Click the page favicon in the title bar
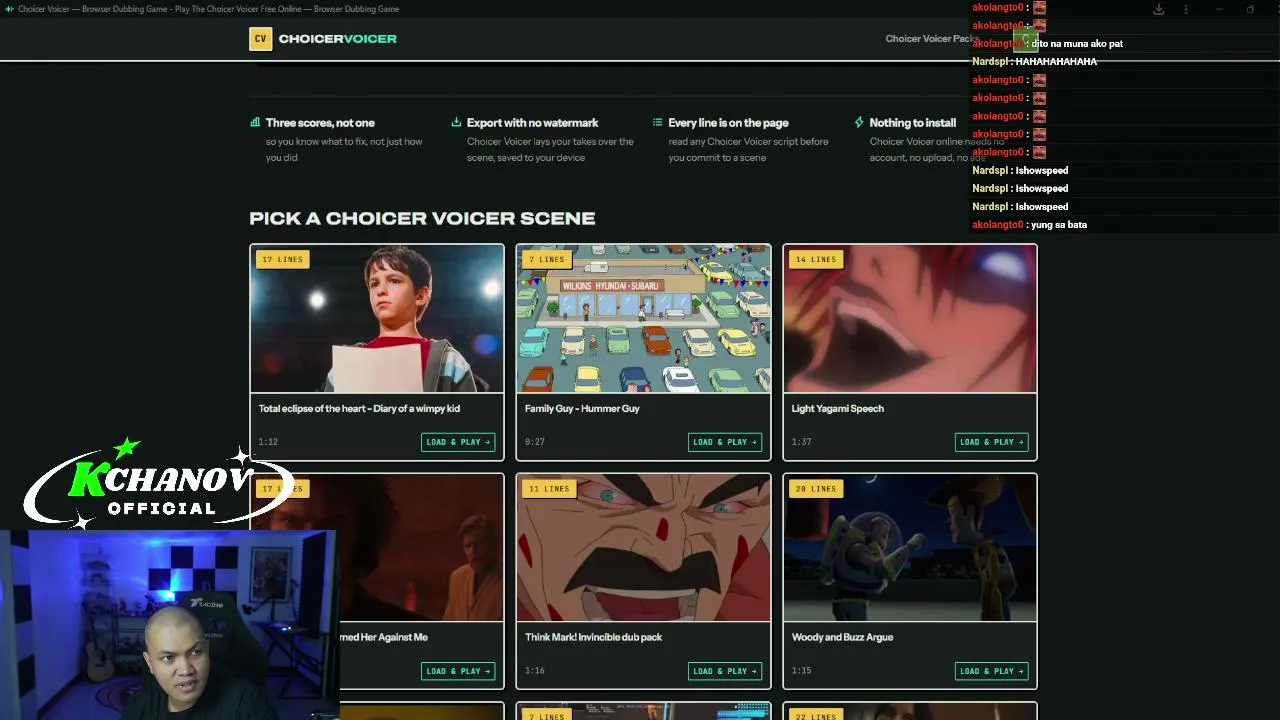This screenshot has width=1280, height=720. 9,9
